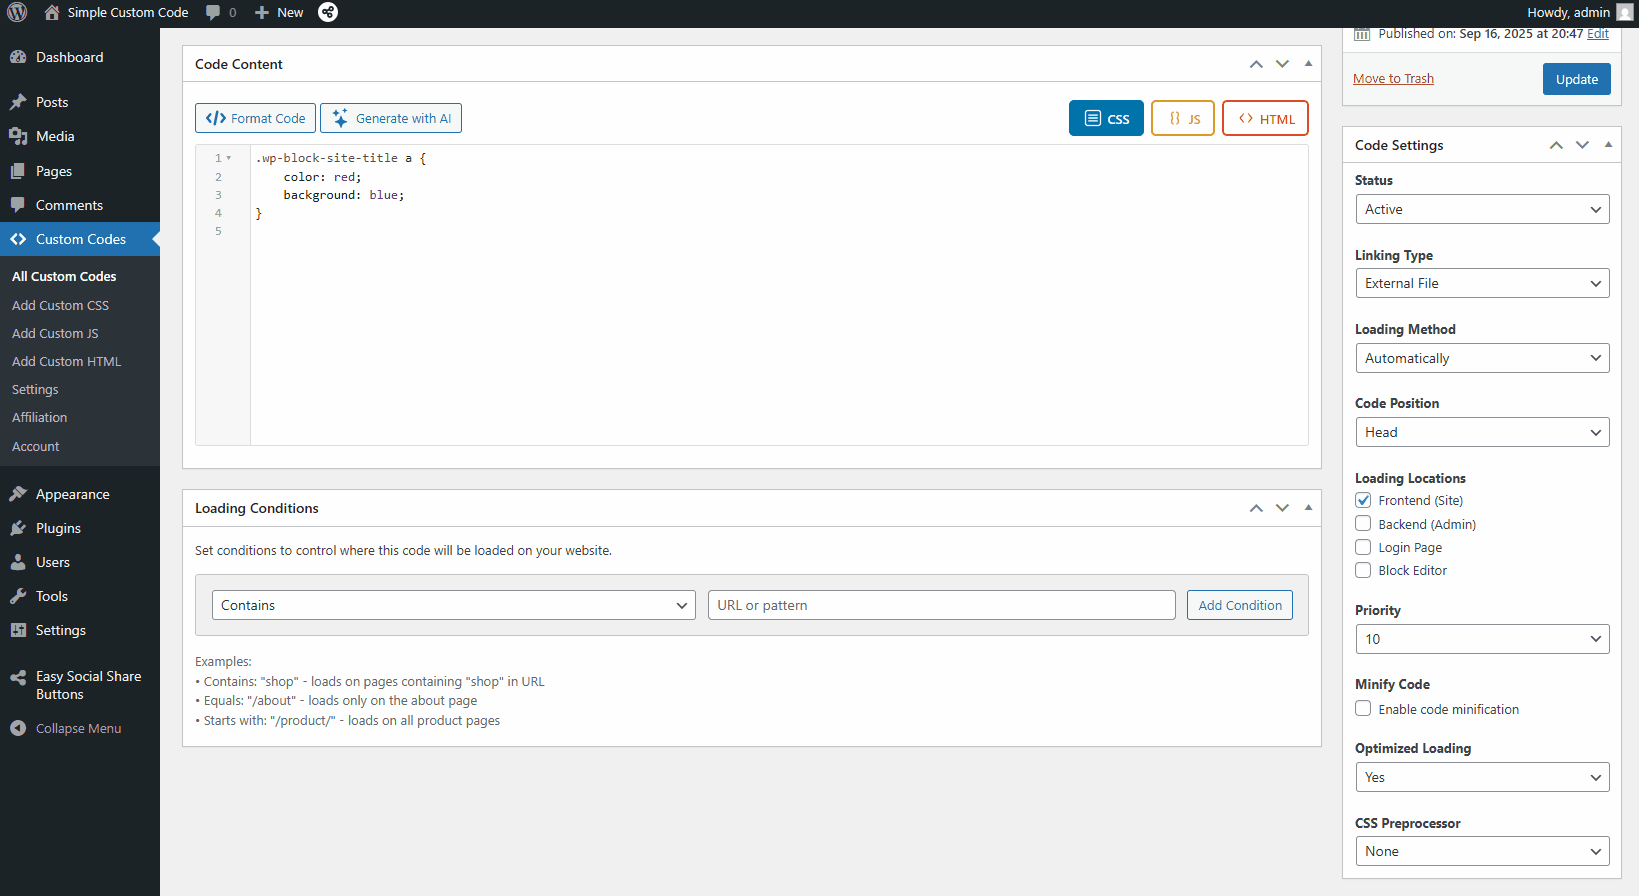
Task: Click the Users person icon
Action: (x=18, y=562)
